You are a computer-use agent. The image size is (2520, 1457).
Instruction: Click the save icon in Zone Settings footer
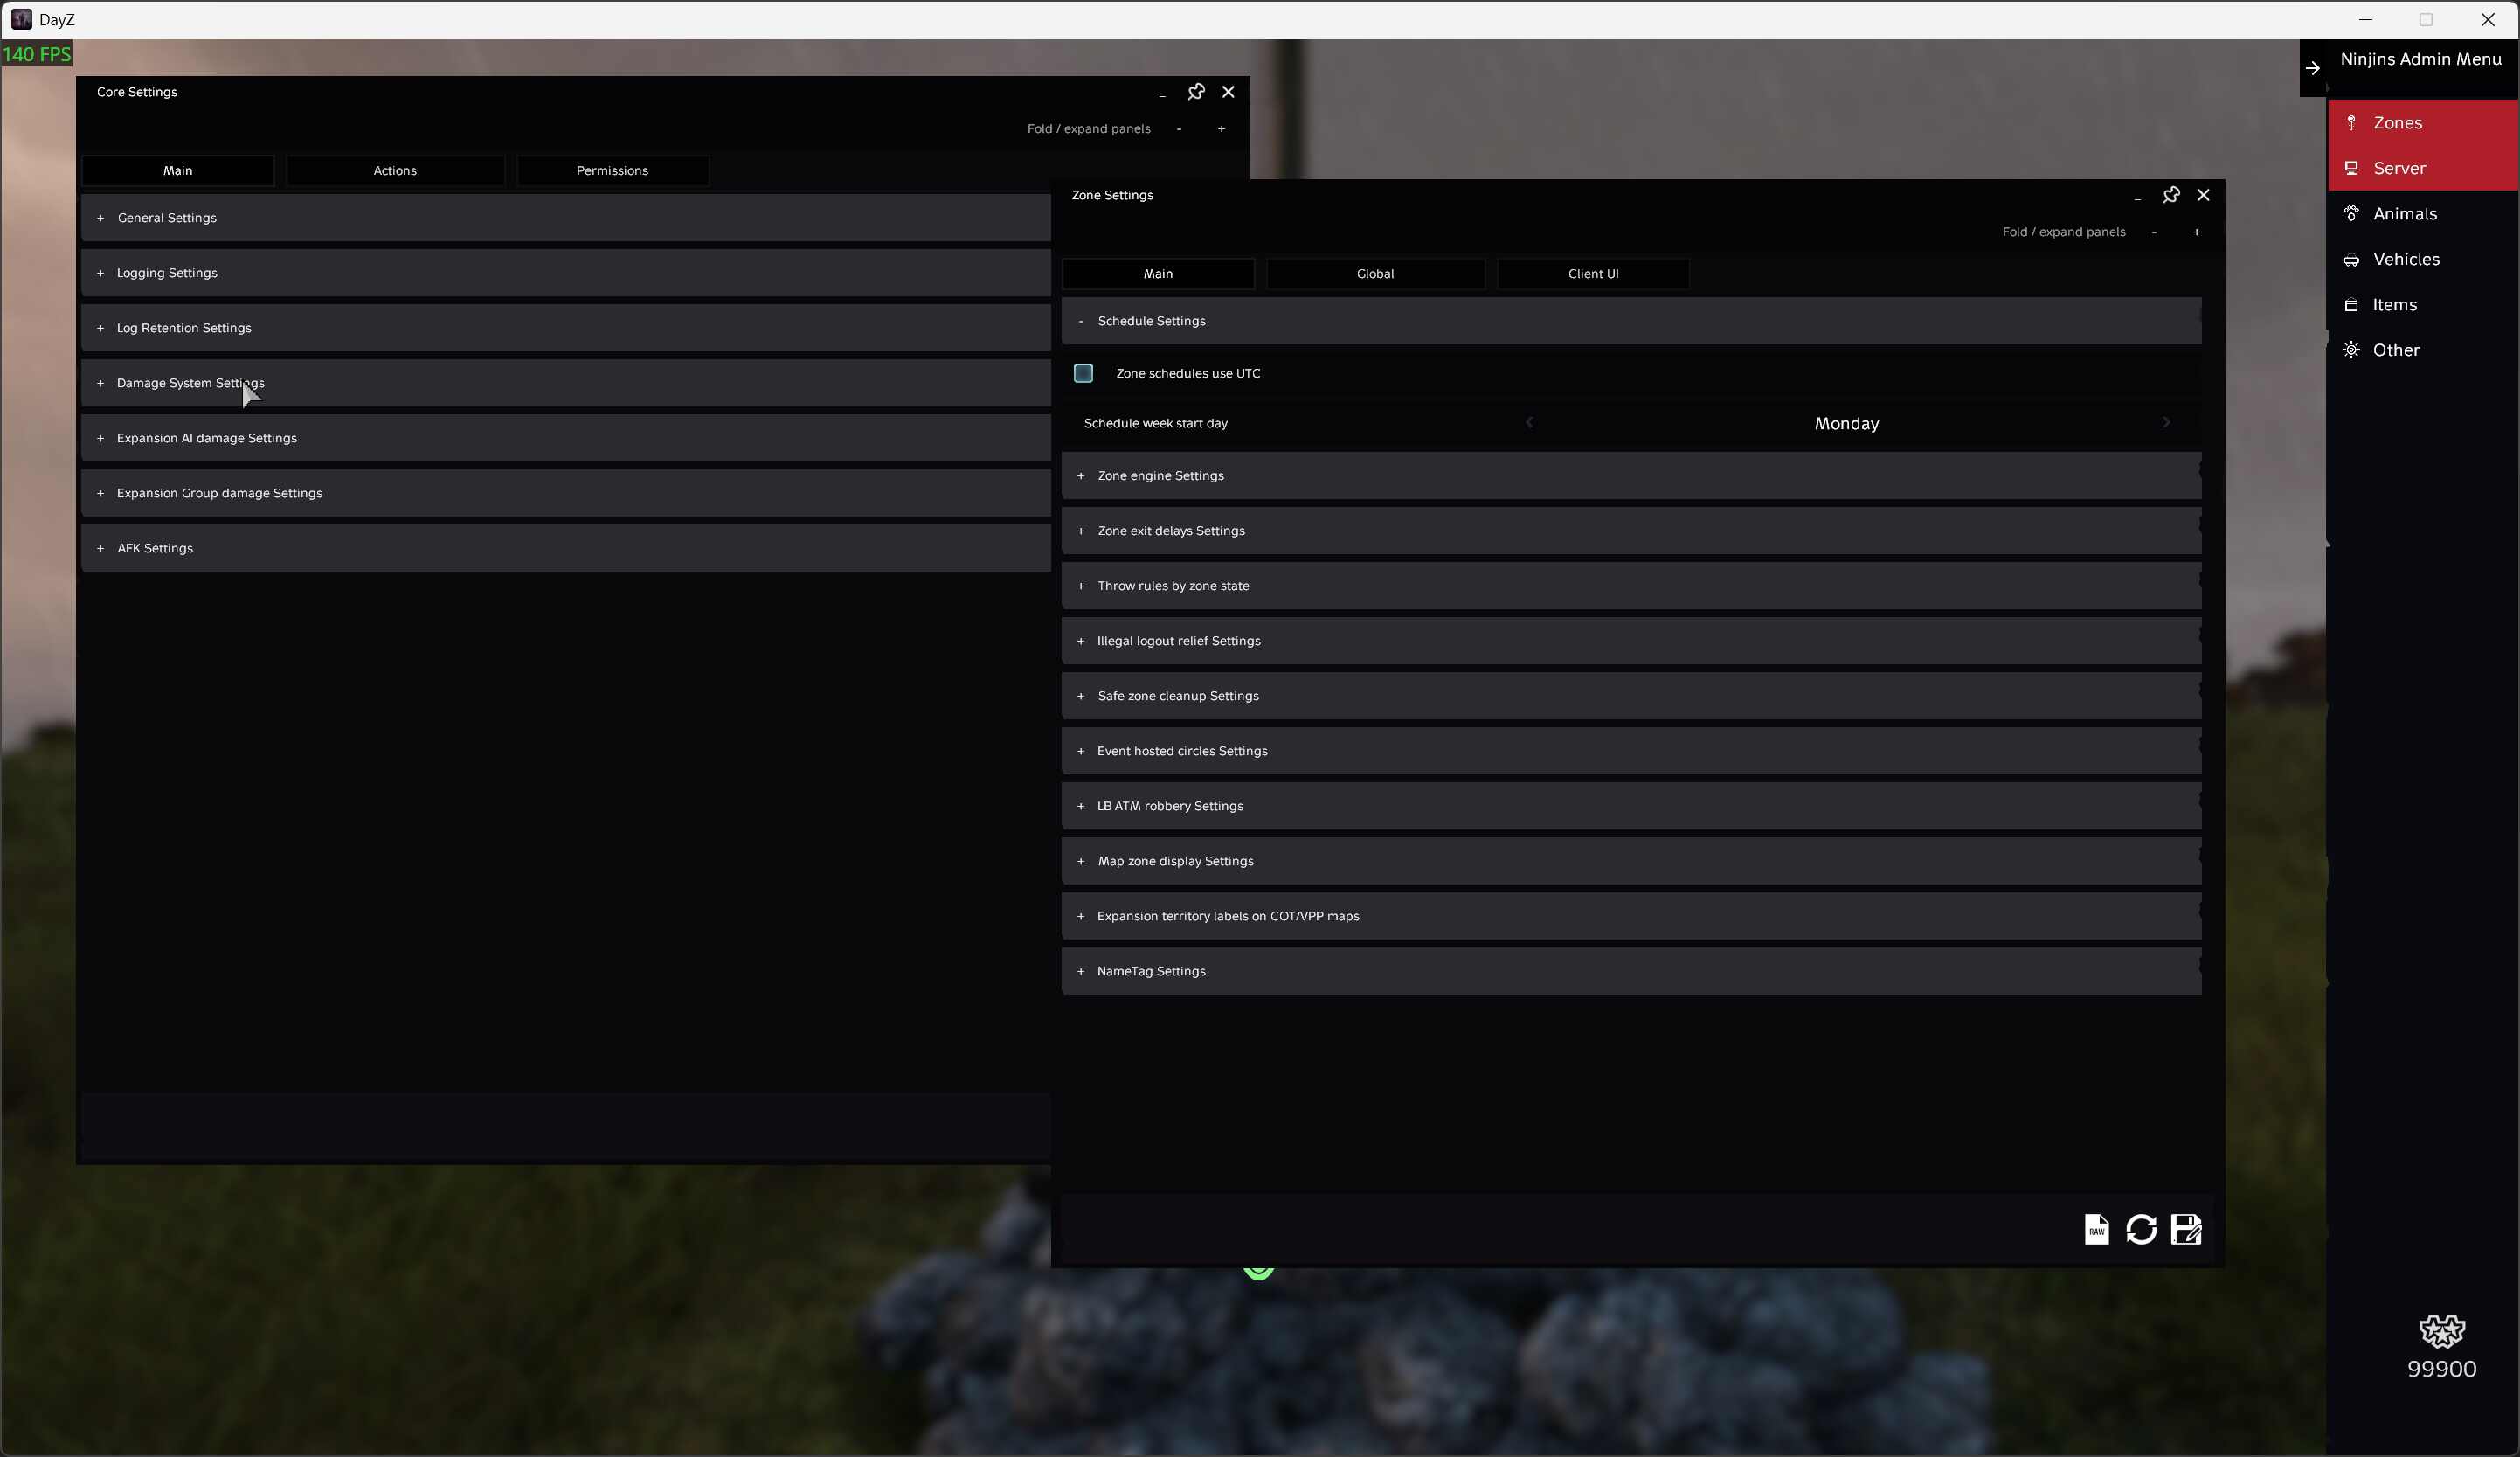[x=2186, y=1229]
